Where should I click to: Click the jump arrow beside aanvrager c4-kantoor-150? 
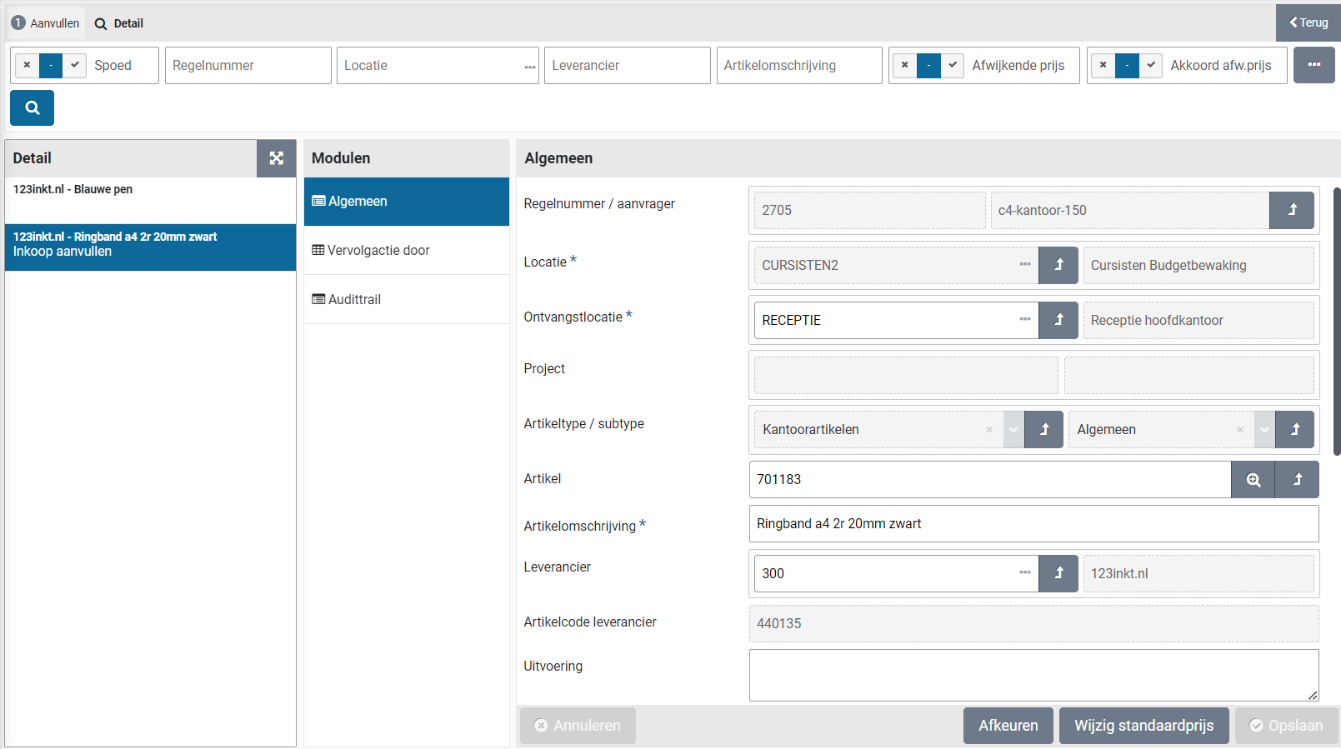pyautogui.click(x=1291, y=210)
